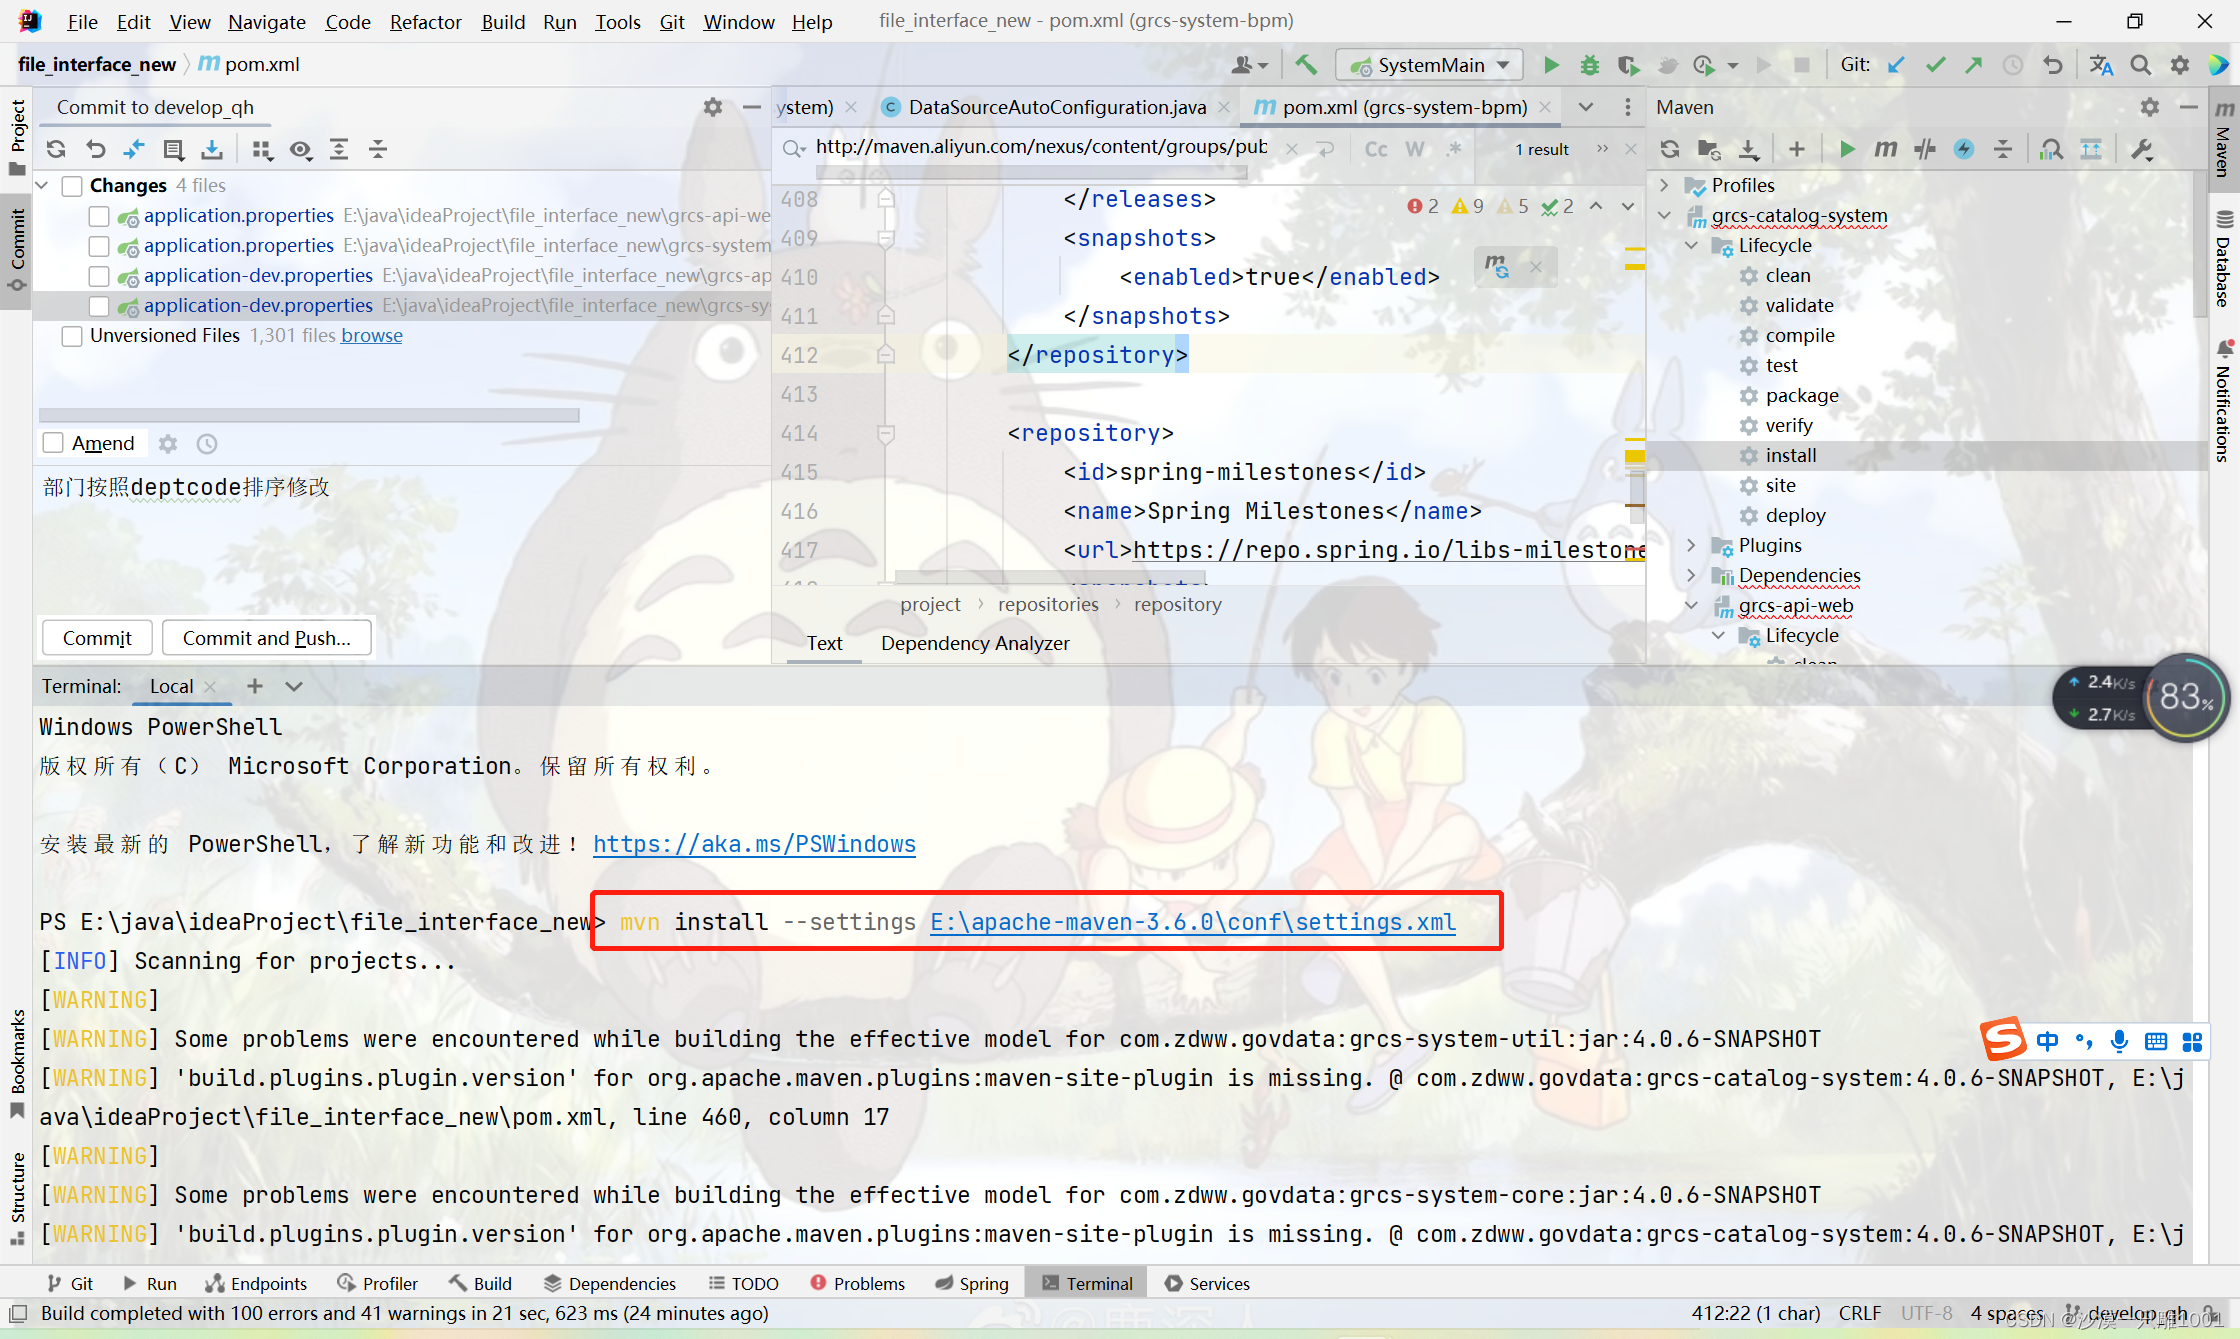
Task: Click the Commit and Push button
Action: tap(266, 638)
